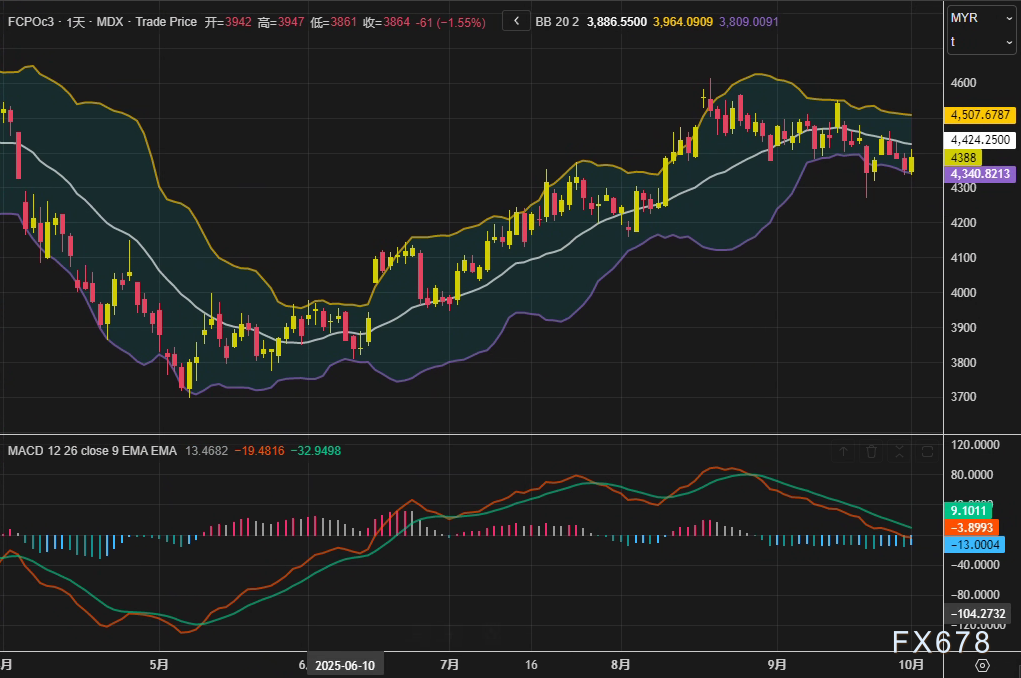Collapse the MACD pane
This screenshot has width=1021, height=678.
[899, 452]
